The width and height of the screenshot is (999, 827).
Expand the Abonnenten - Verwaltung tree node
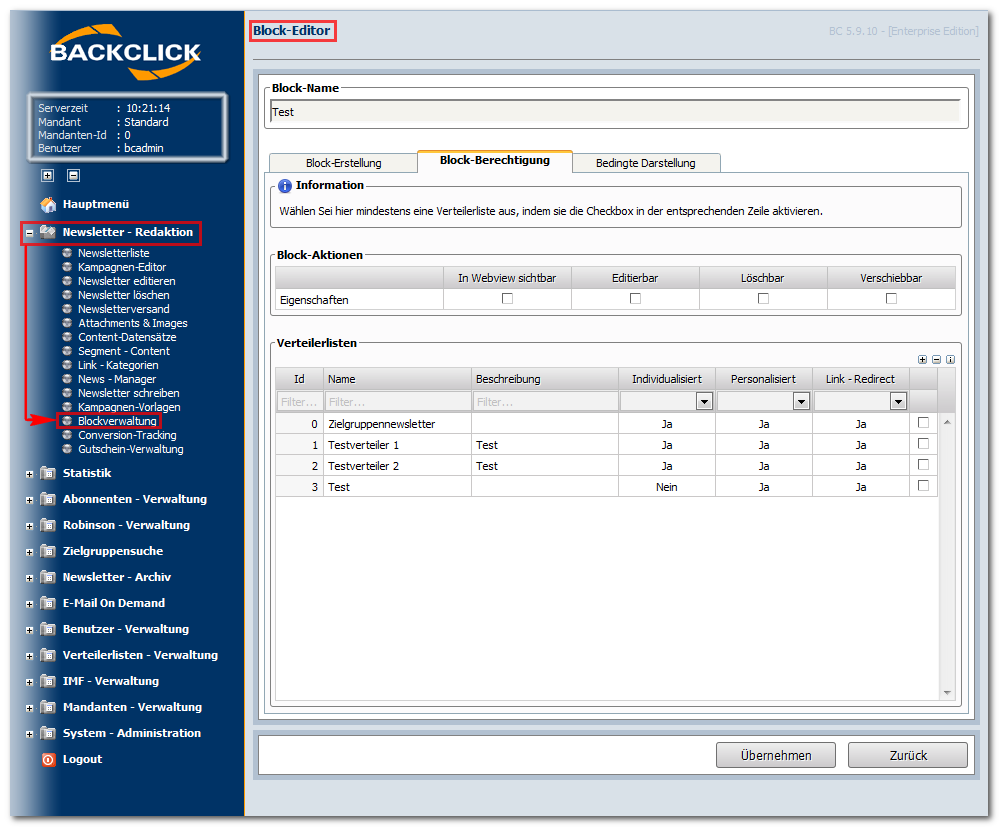tap(29, 500)
